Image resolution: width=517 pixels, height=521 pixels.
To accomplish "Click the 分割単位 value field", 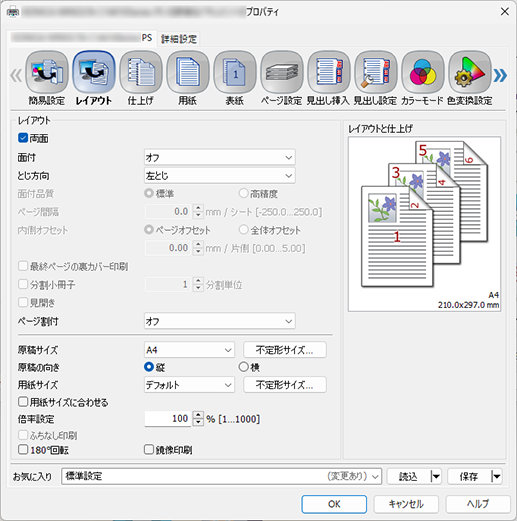I will 168,284.
